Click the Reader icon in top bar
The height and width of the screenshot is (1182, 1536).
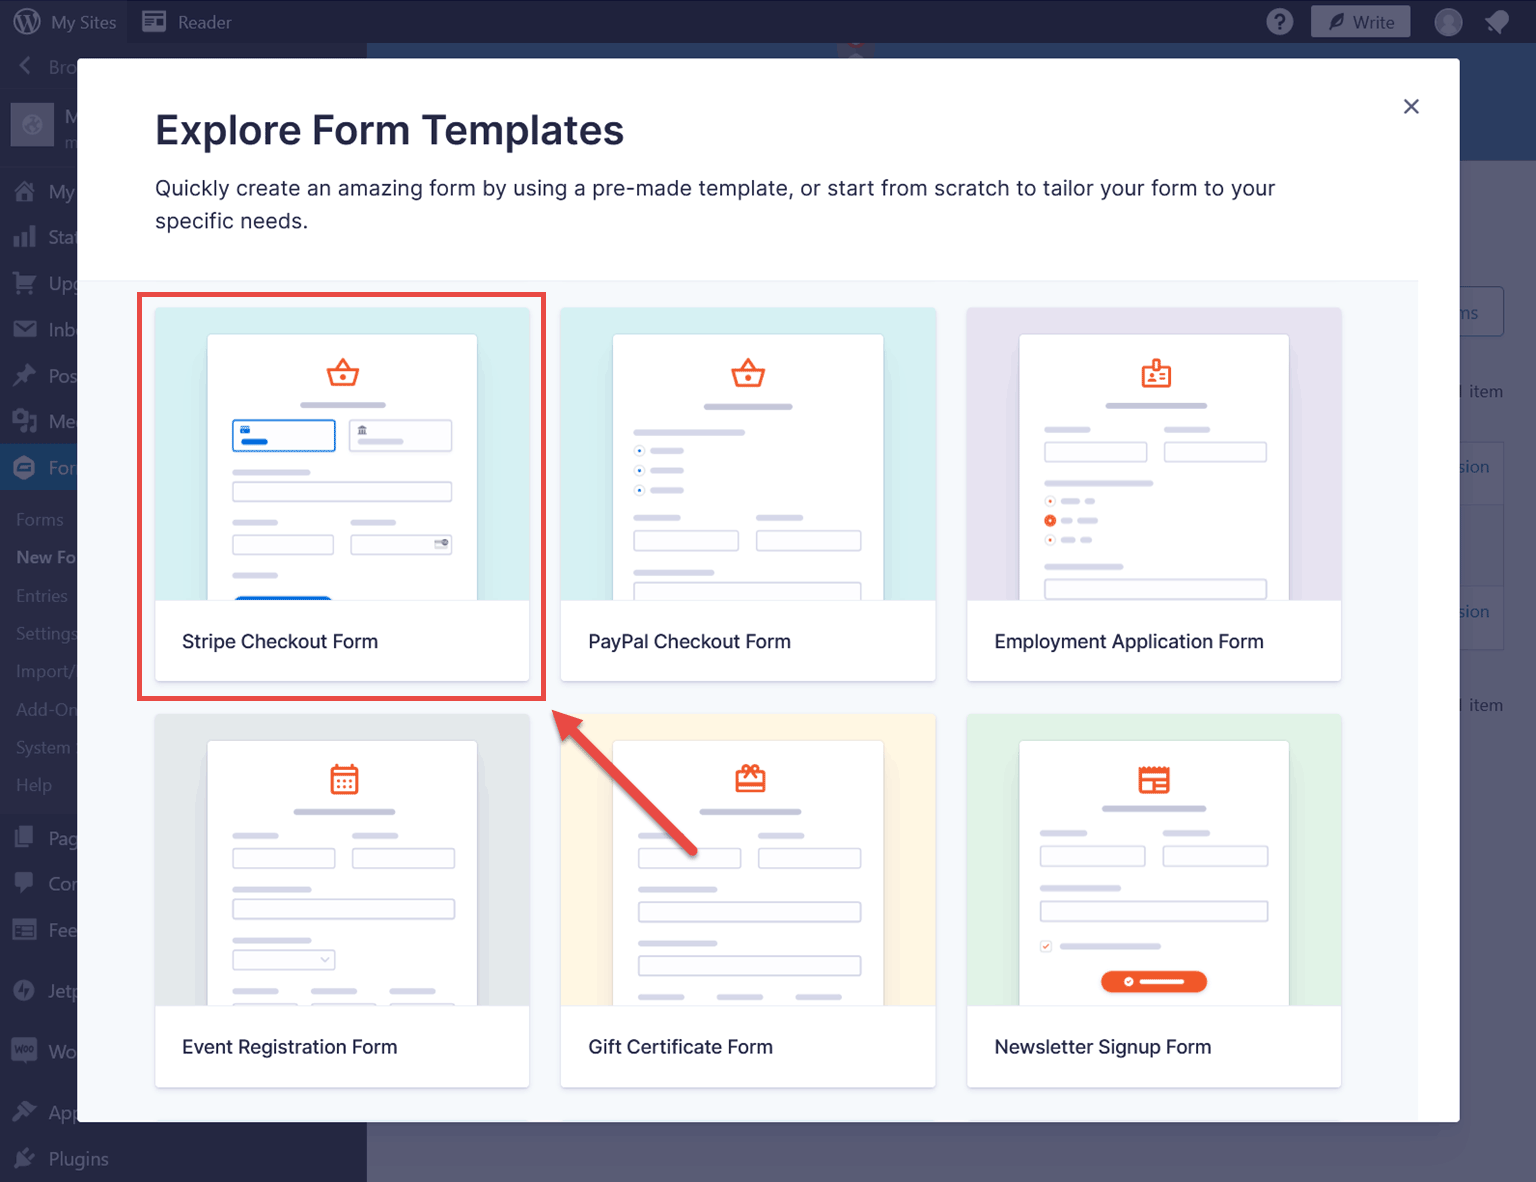154,21
